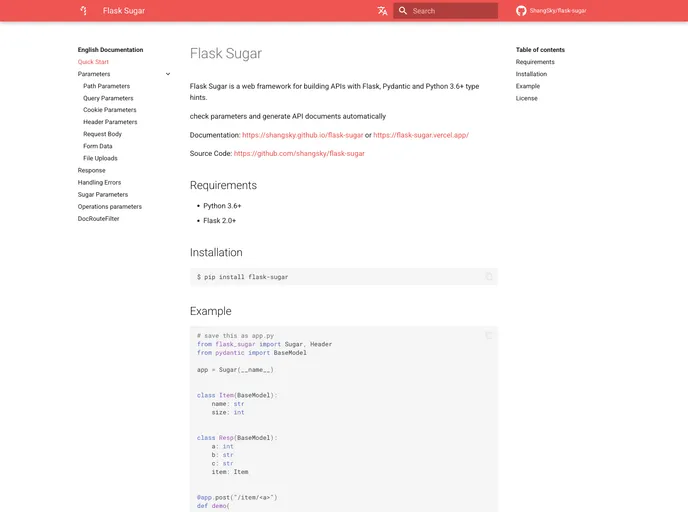Viewport: 688px width, 512px height.
Task: Click the English Documentation sidebar heading
Action: [x=111, y=50]
